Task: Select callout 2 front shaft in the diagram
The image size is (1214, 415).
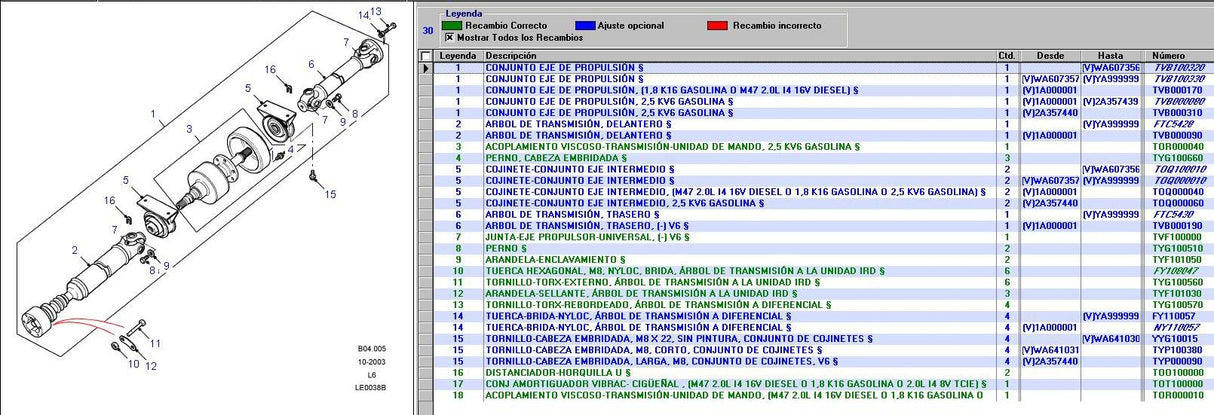Action: coord(75,250)
